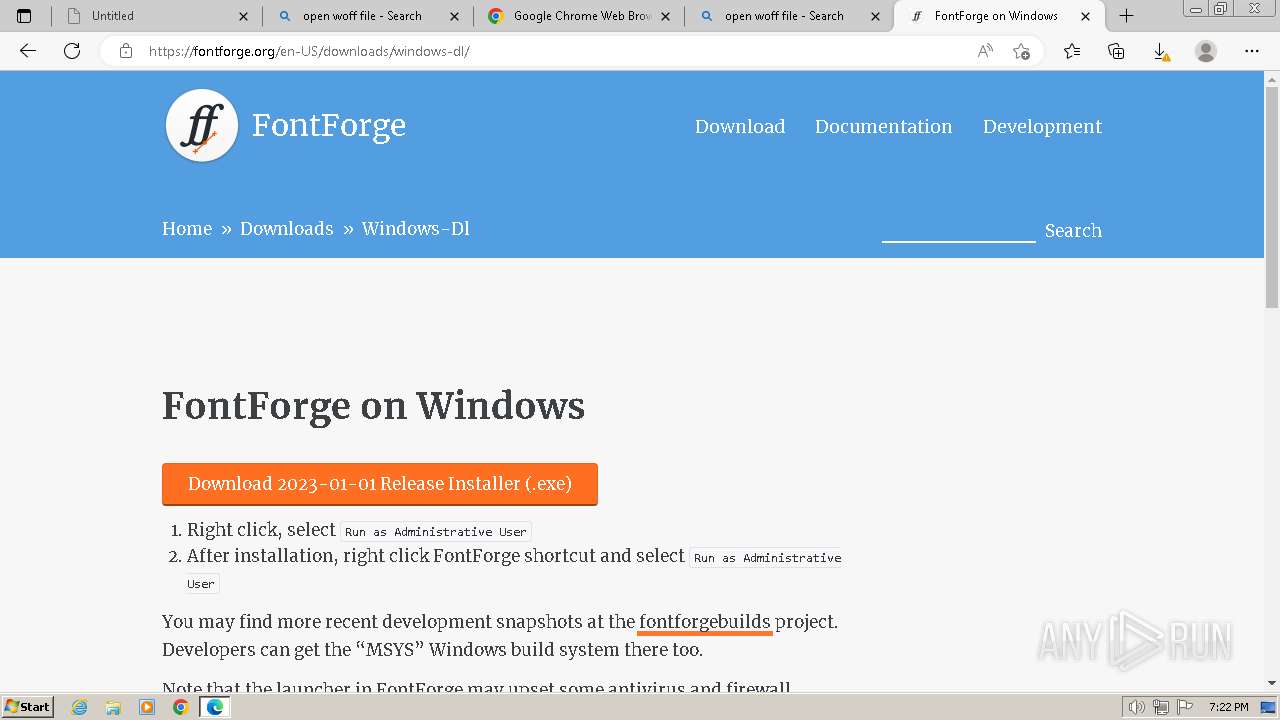
Task: Click the scrollbar down arrow
Action: coord(1272,683)
